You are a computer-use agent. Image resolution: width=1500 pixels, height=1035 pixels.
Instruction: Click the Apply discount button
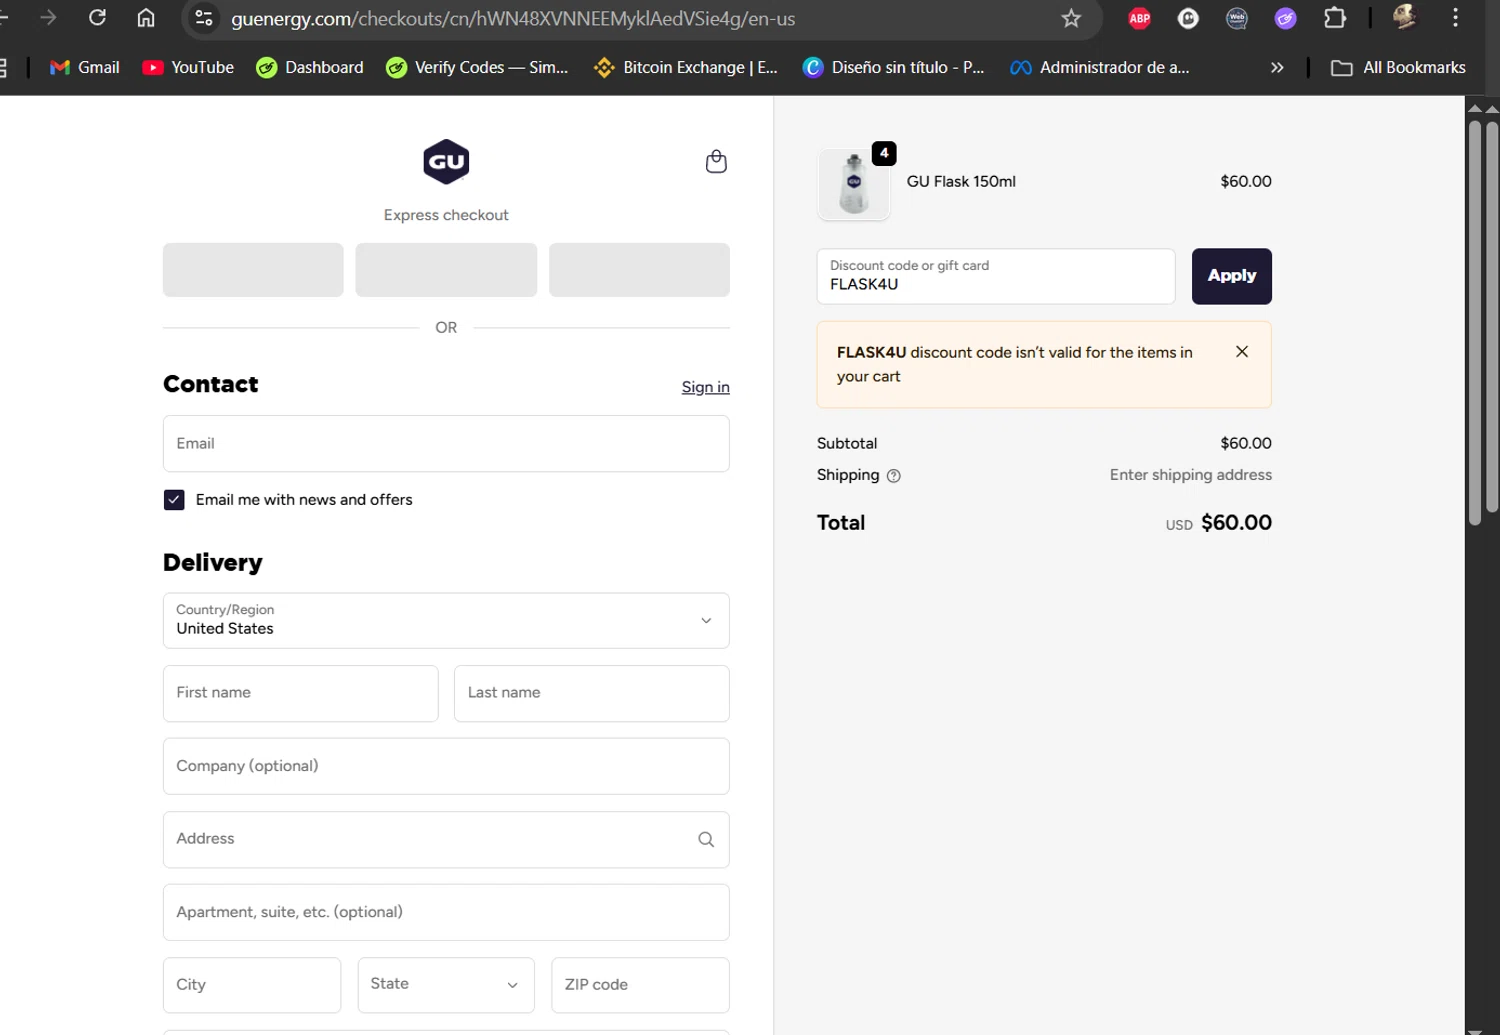(x=1232, y=276)
